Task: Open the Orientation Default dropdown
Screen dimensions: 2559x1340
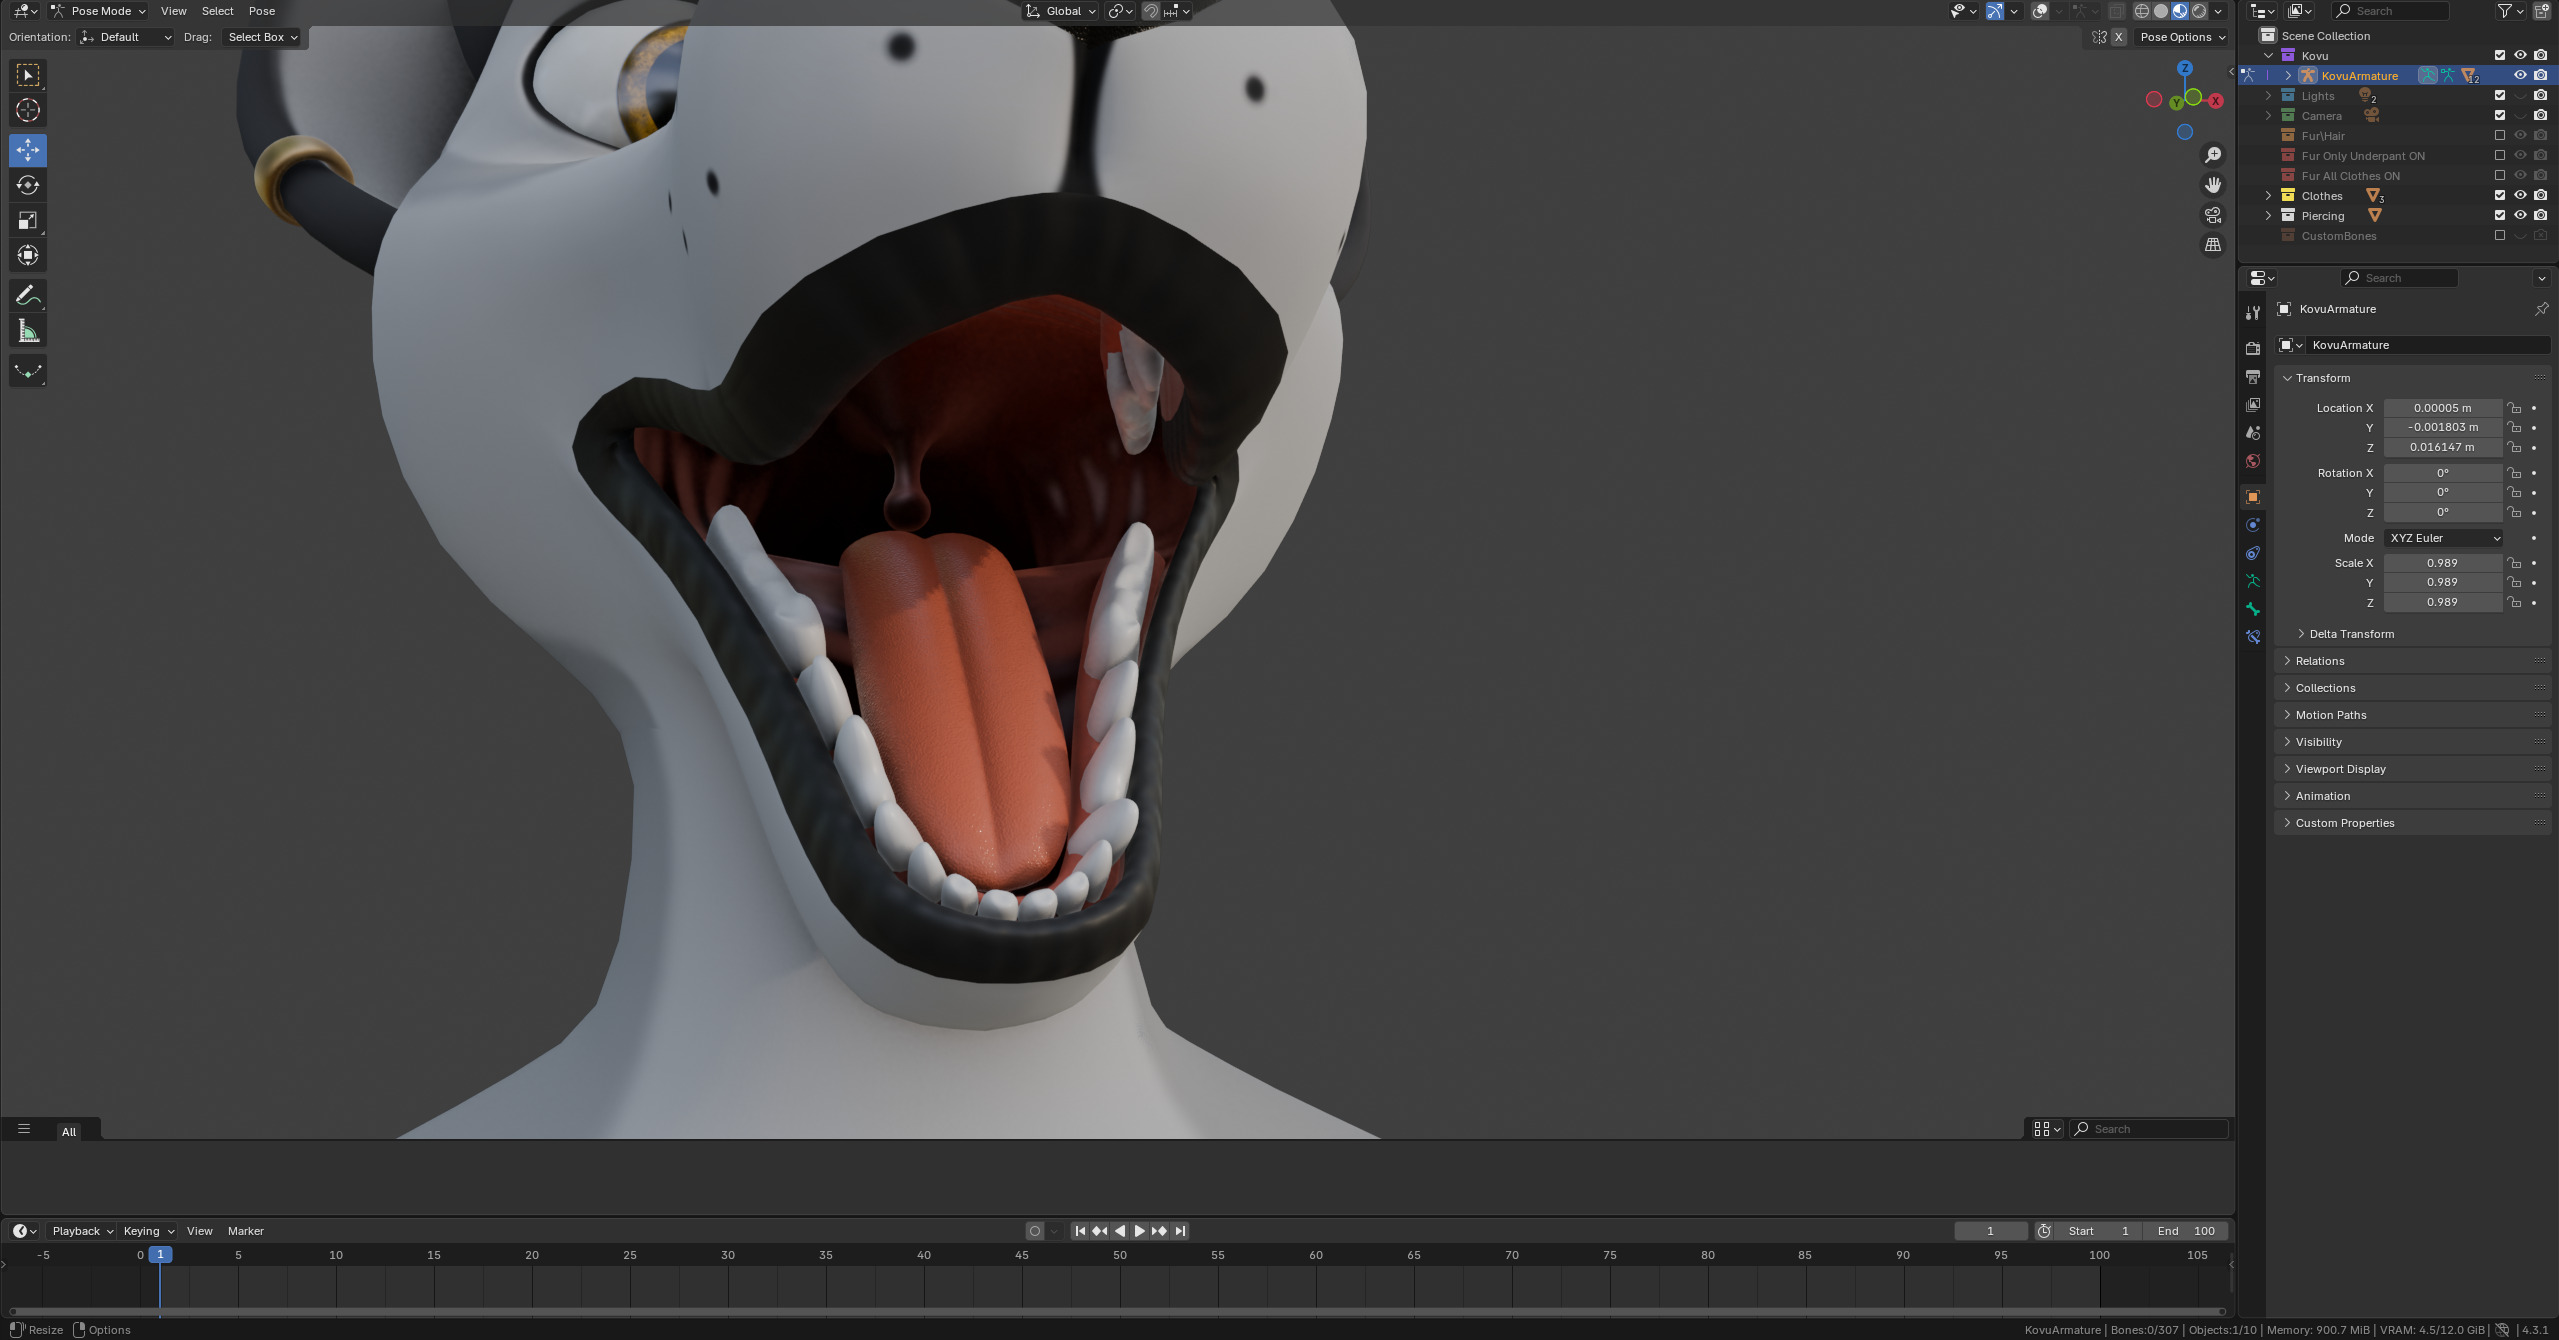Action: (x=127, y=37)
